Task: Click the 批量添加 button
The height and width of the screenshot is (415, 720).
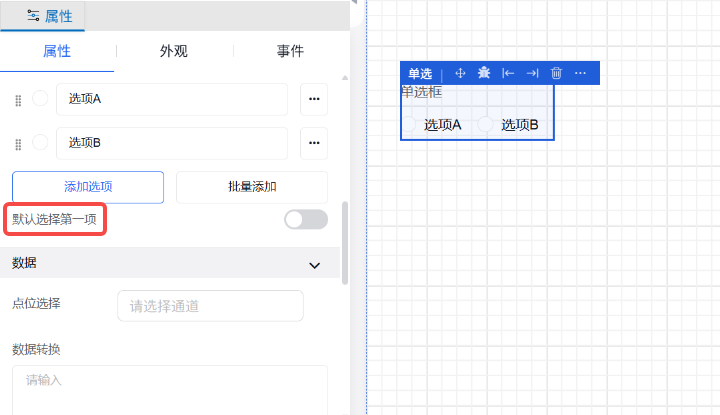Action: (252, 187)
